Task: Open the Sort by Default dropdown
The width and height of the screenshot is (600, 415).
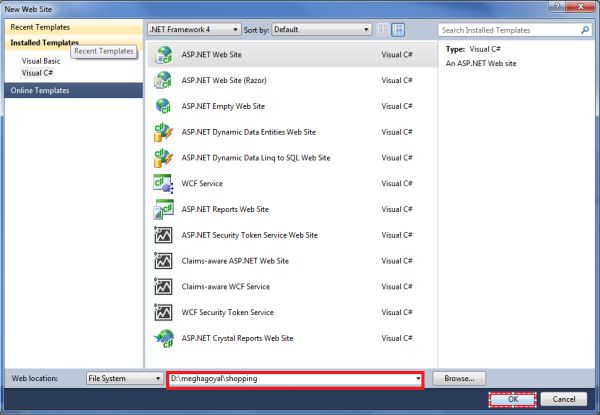Action: point(321,29)
